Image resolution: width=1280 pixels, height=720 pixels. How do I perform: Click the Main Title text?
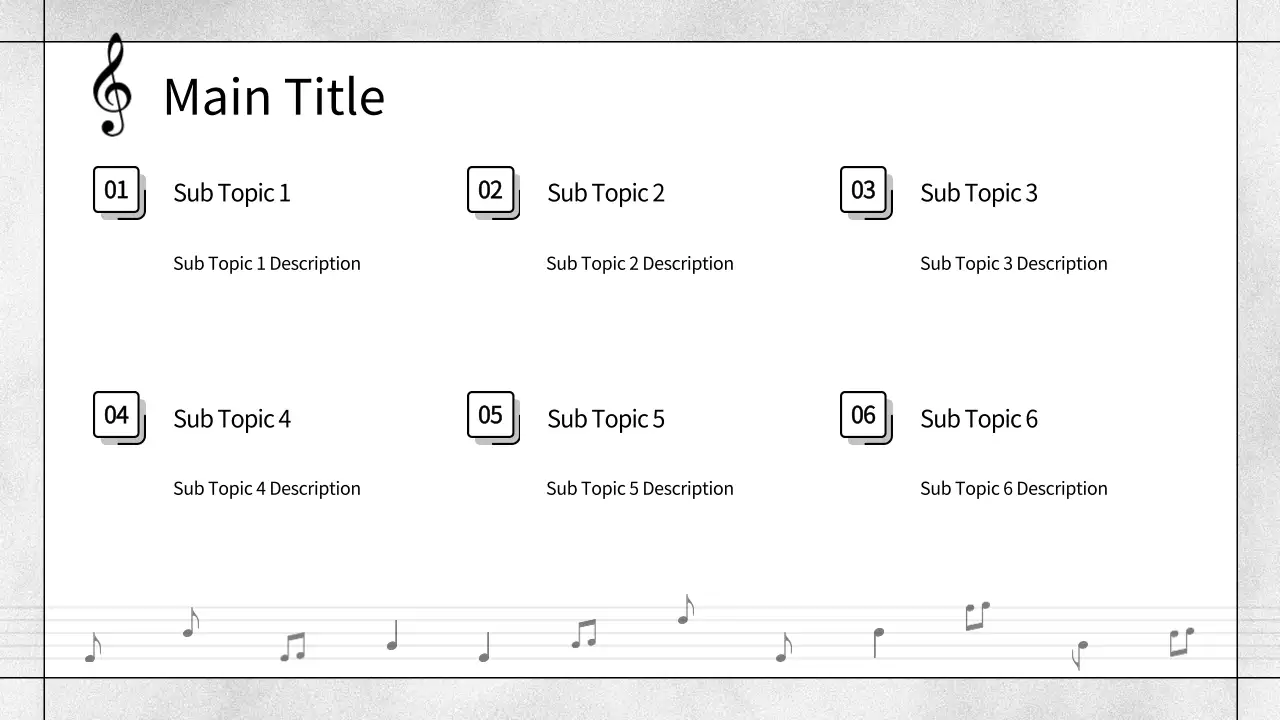point(274,97)
